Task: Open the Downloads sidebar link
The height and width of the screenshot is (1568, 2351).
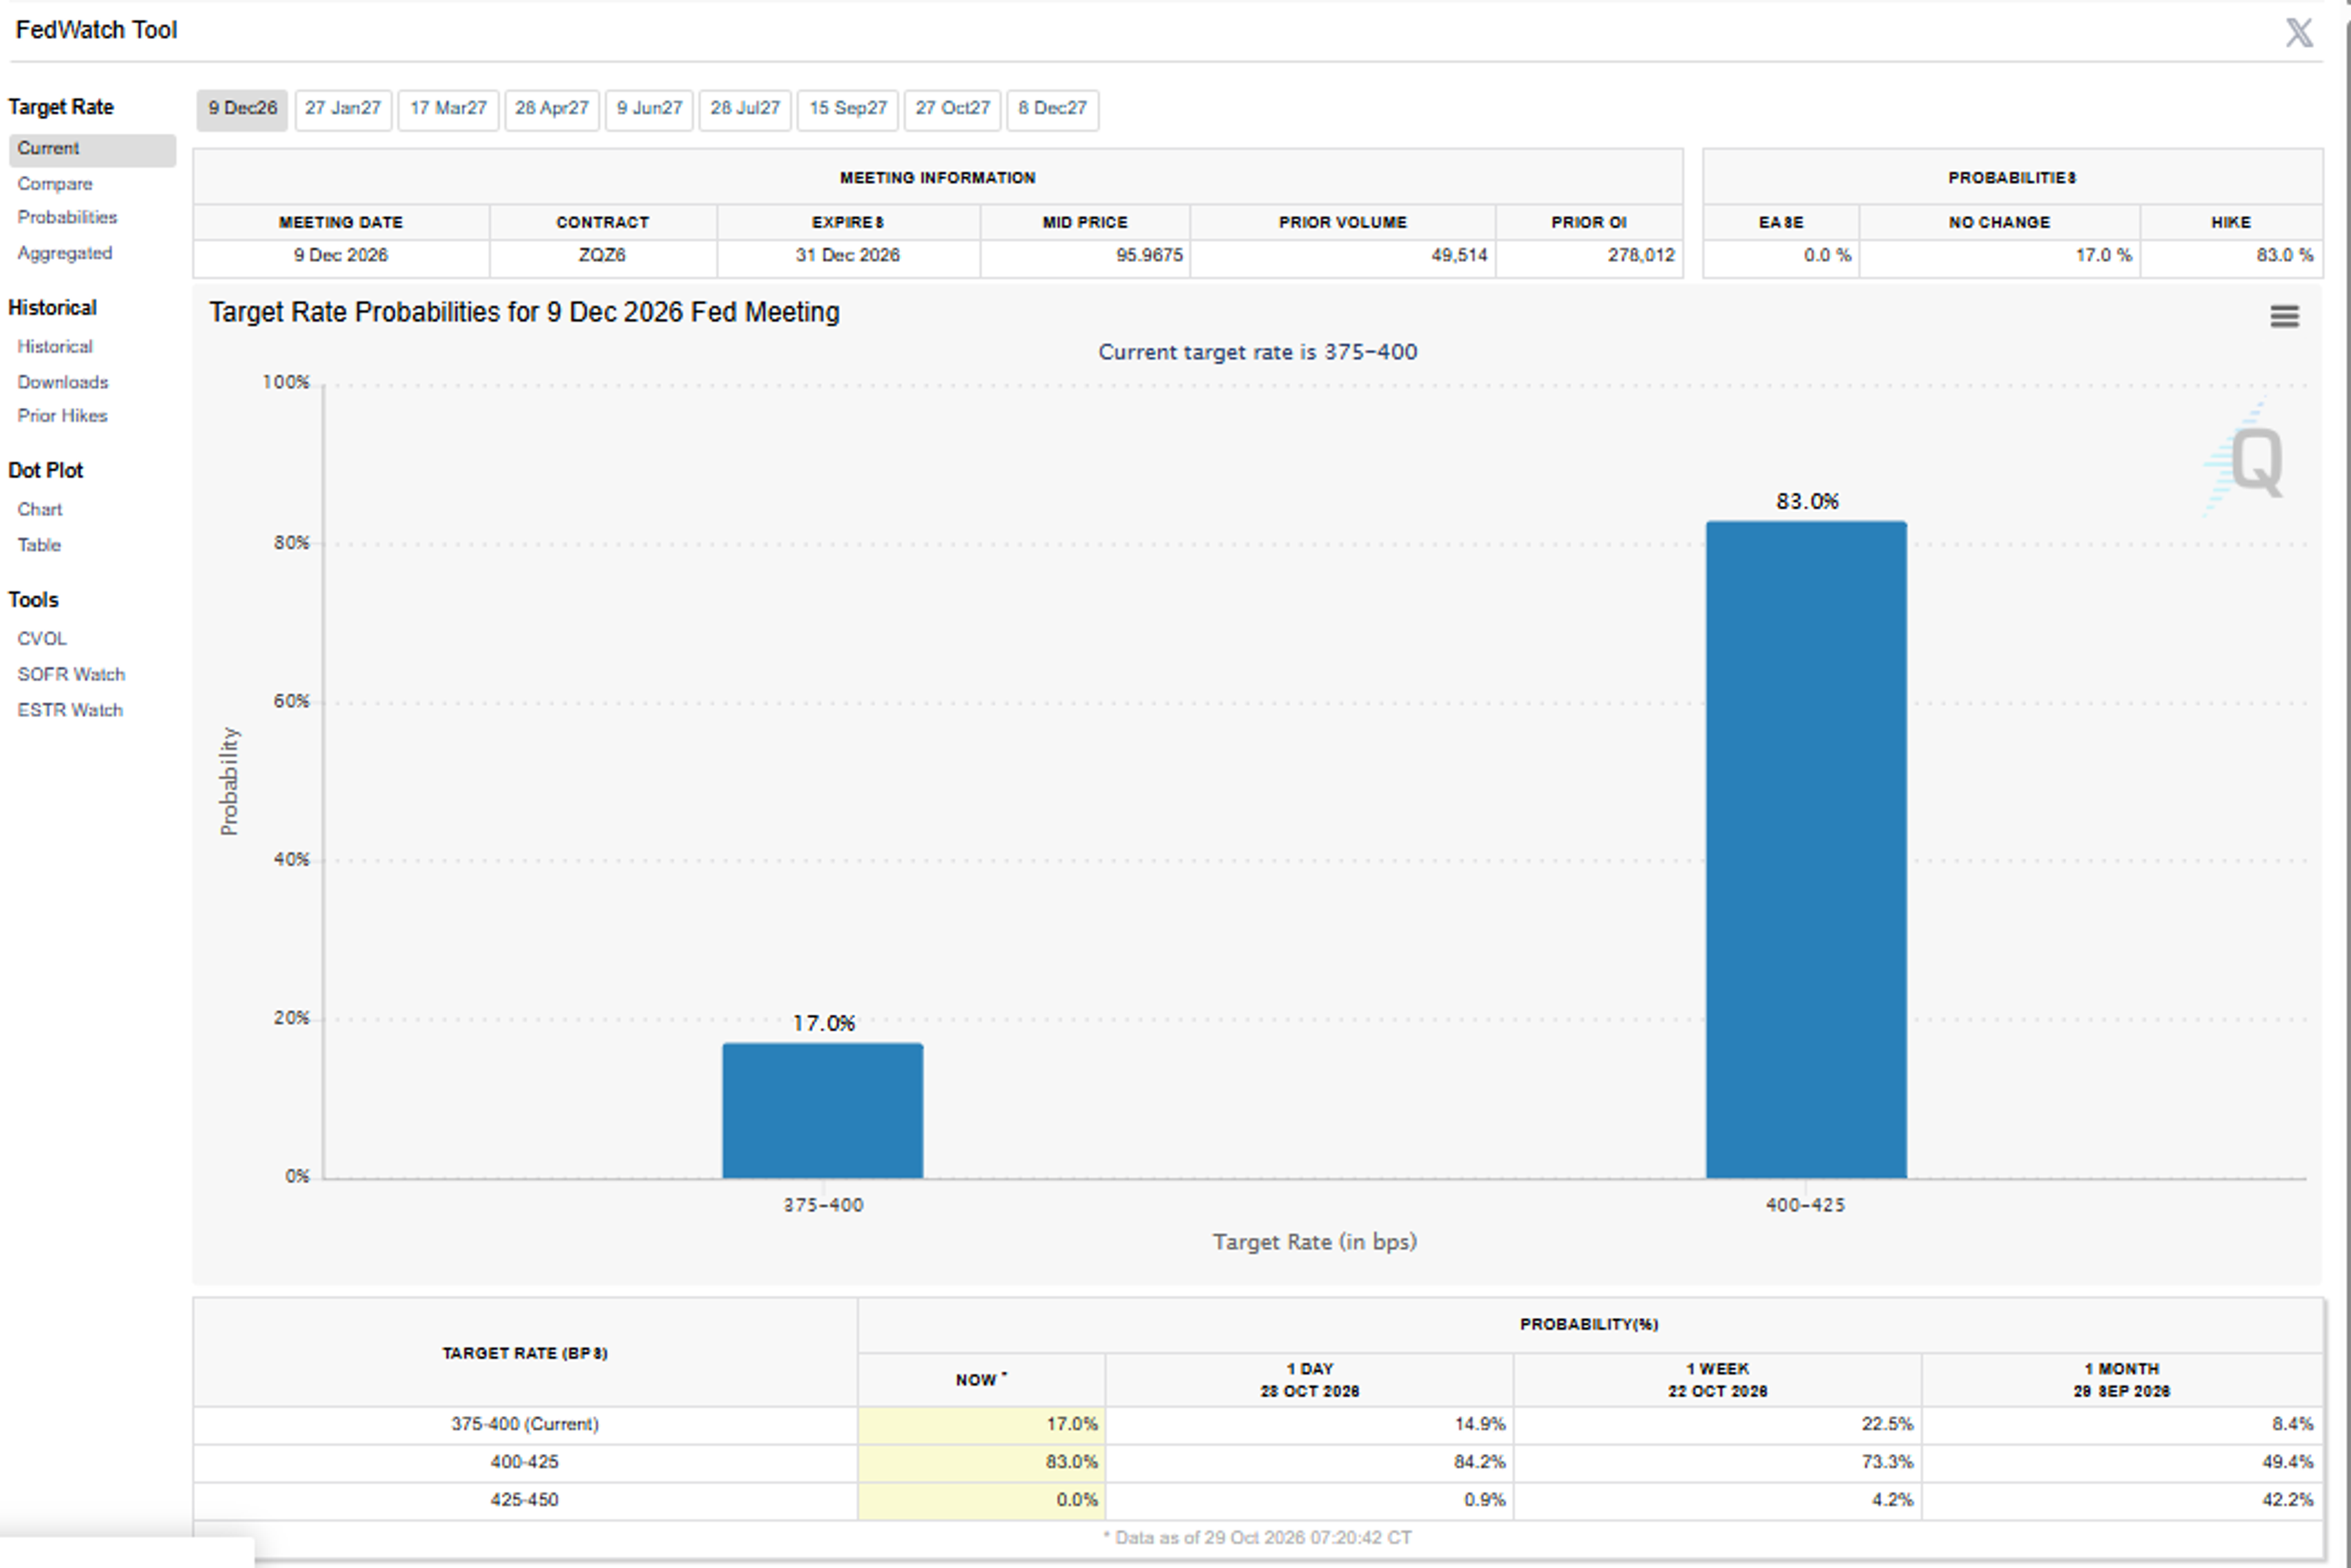Action: 62,382
